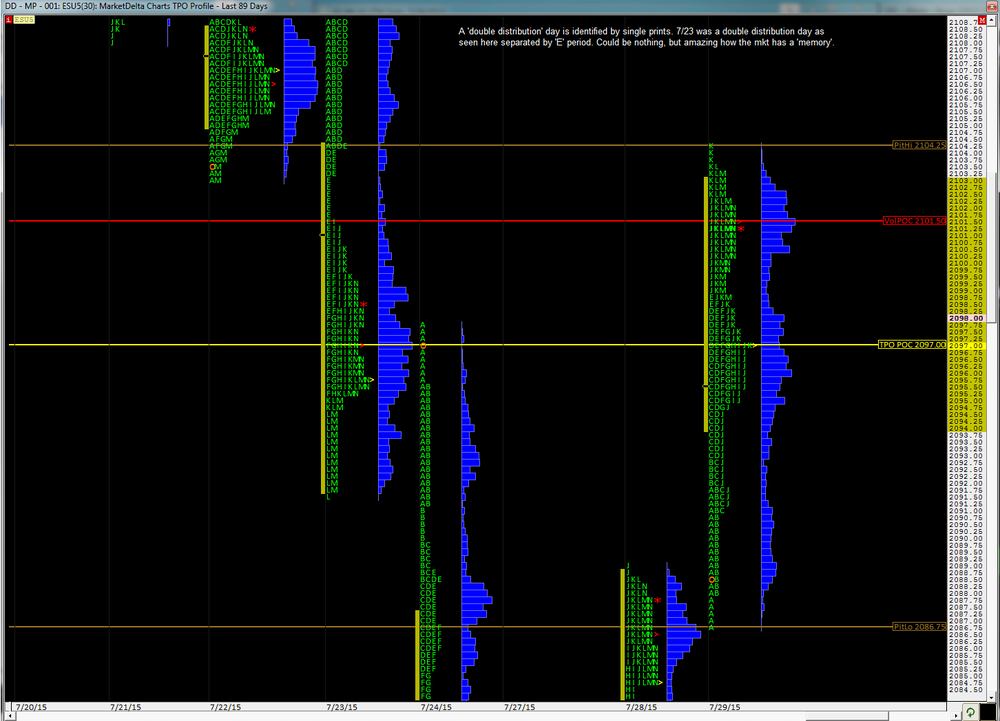
Task: Click the 2108.50 price on axis
Action: (x=966, y=29)
